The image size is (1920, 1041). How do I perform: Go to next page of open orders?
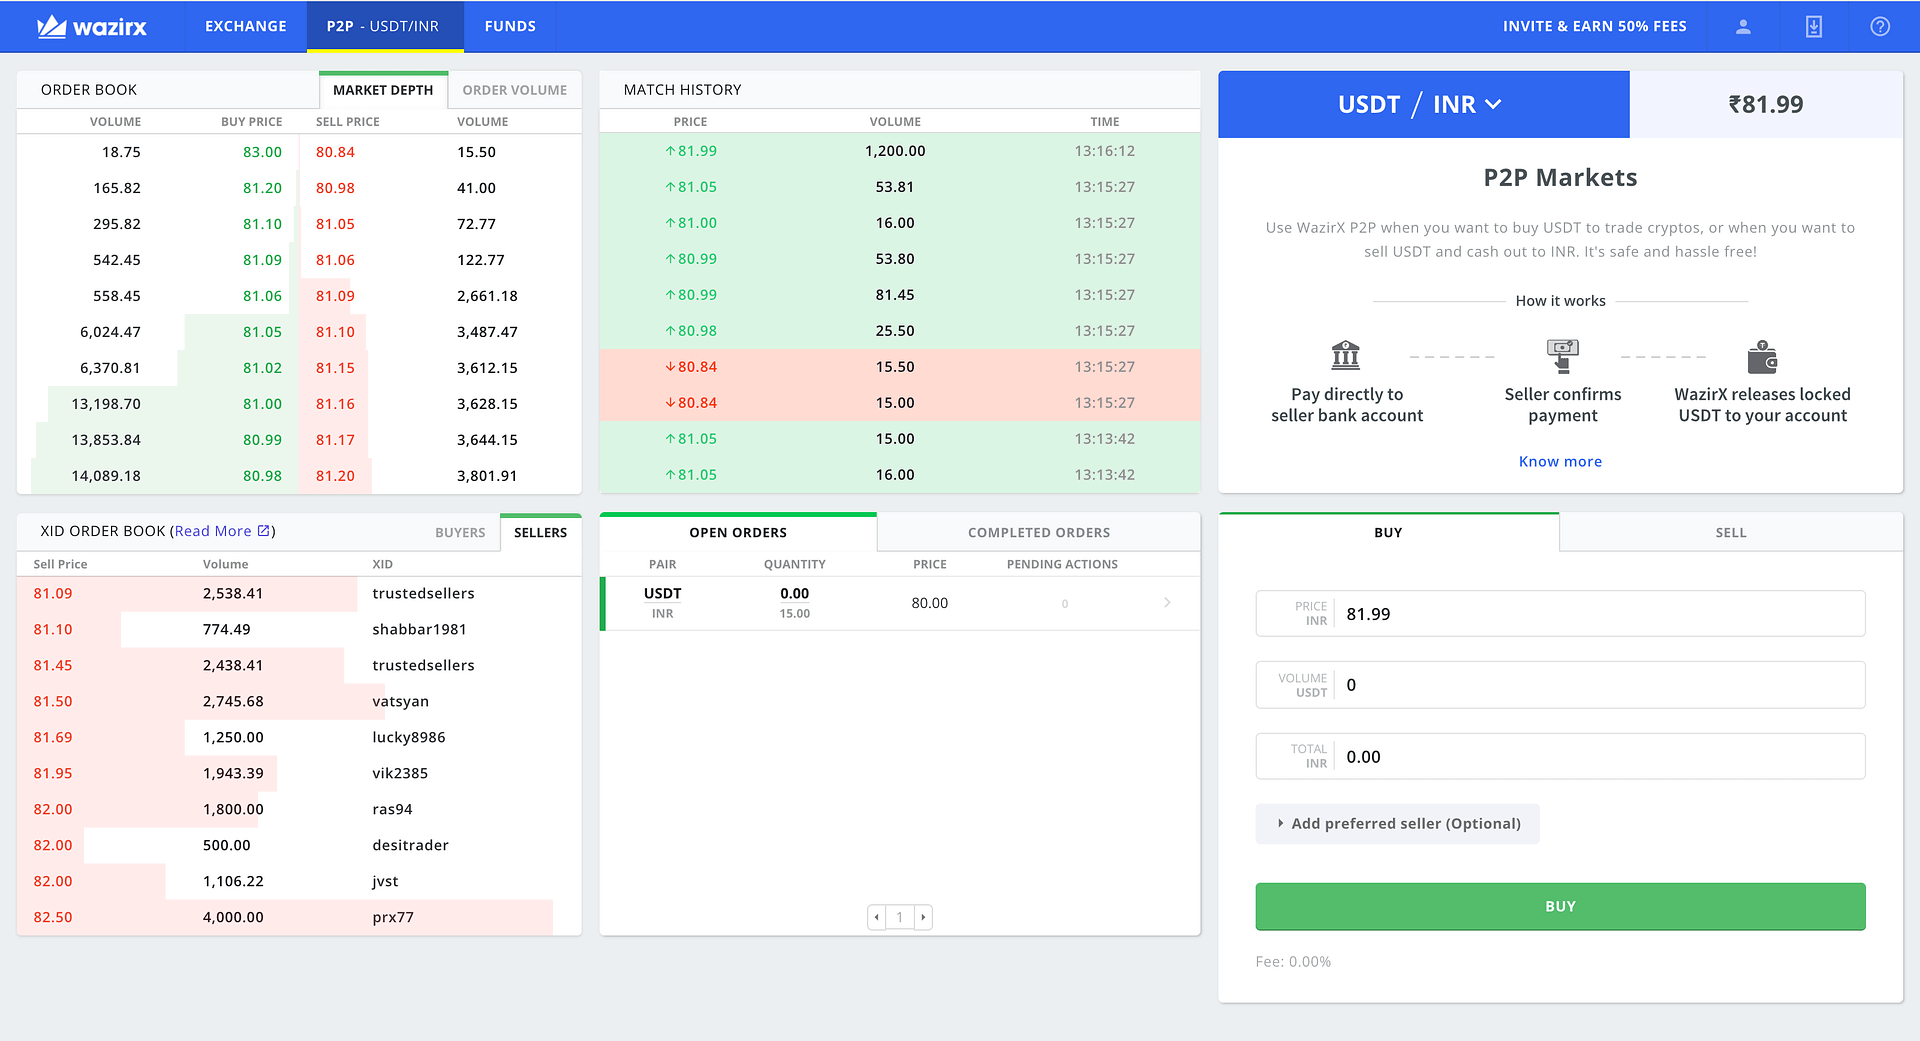[x=923, y=917]
